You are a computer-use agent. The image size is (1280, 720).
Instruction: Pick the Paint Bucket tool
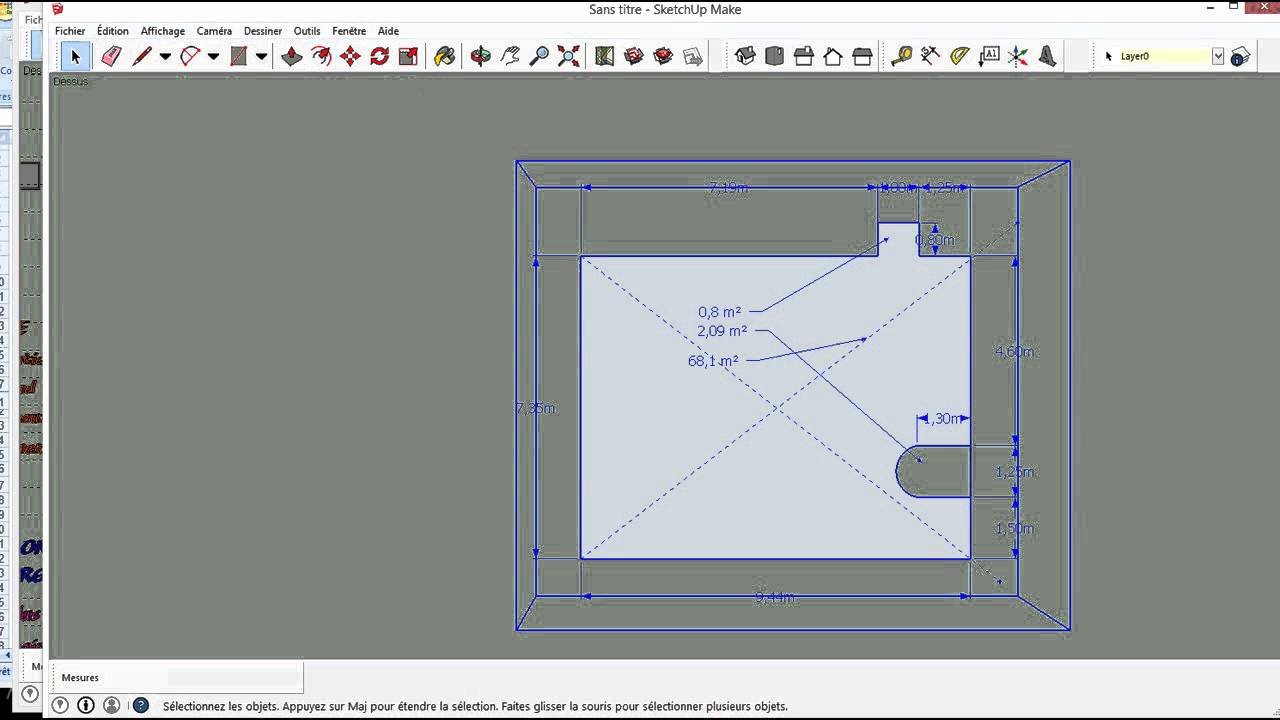coord(445,57)
